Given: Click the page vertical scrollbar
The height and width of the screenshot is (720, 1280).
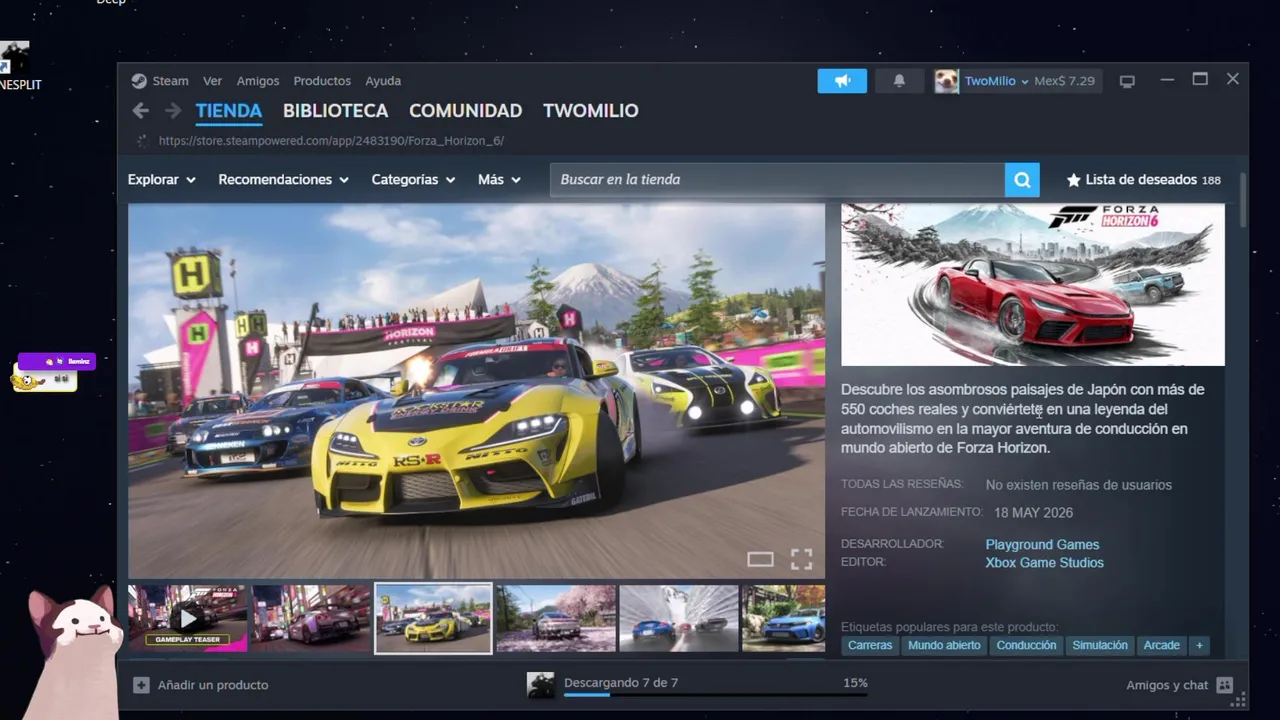Looking at the screenshot, I should click(1243, 200).
